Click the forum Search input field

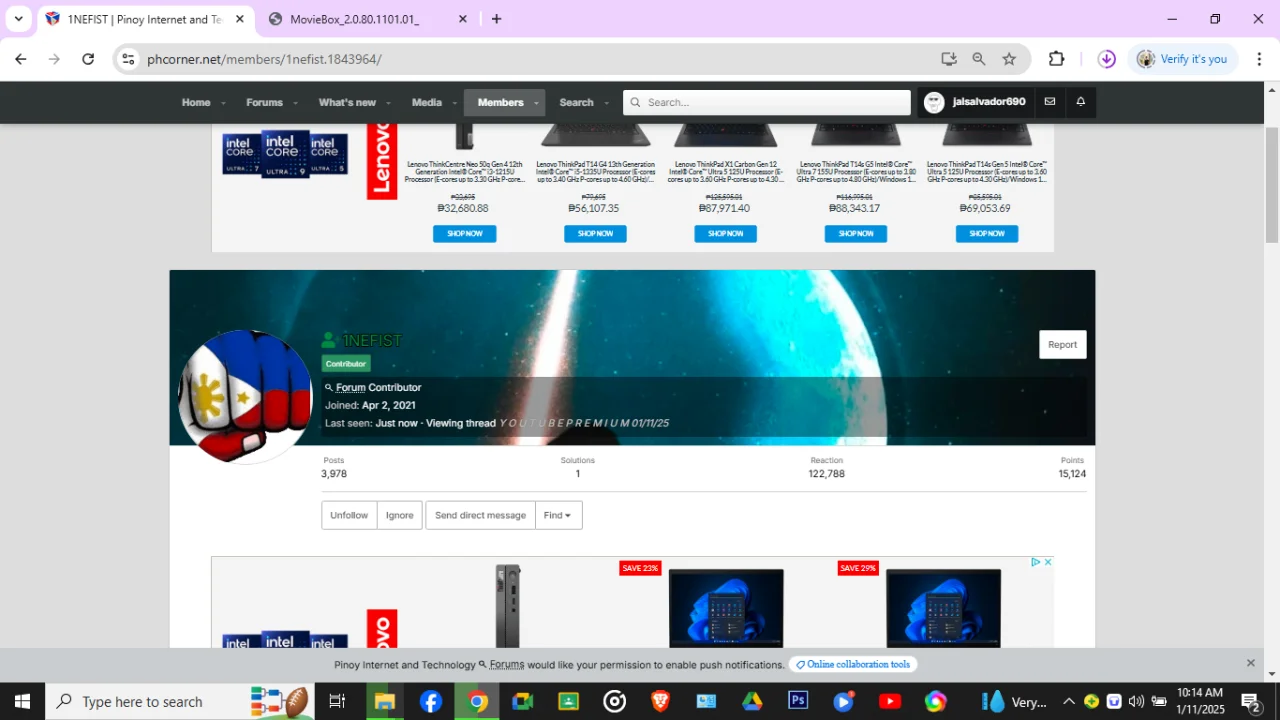coord(767,102)
